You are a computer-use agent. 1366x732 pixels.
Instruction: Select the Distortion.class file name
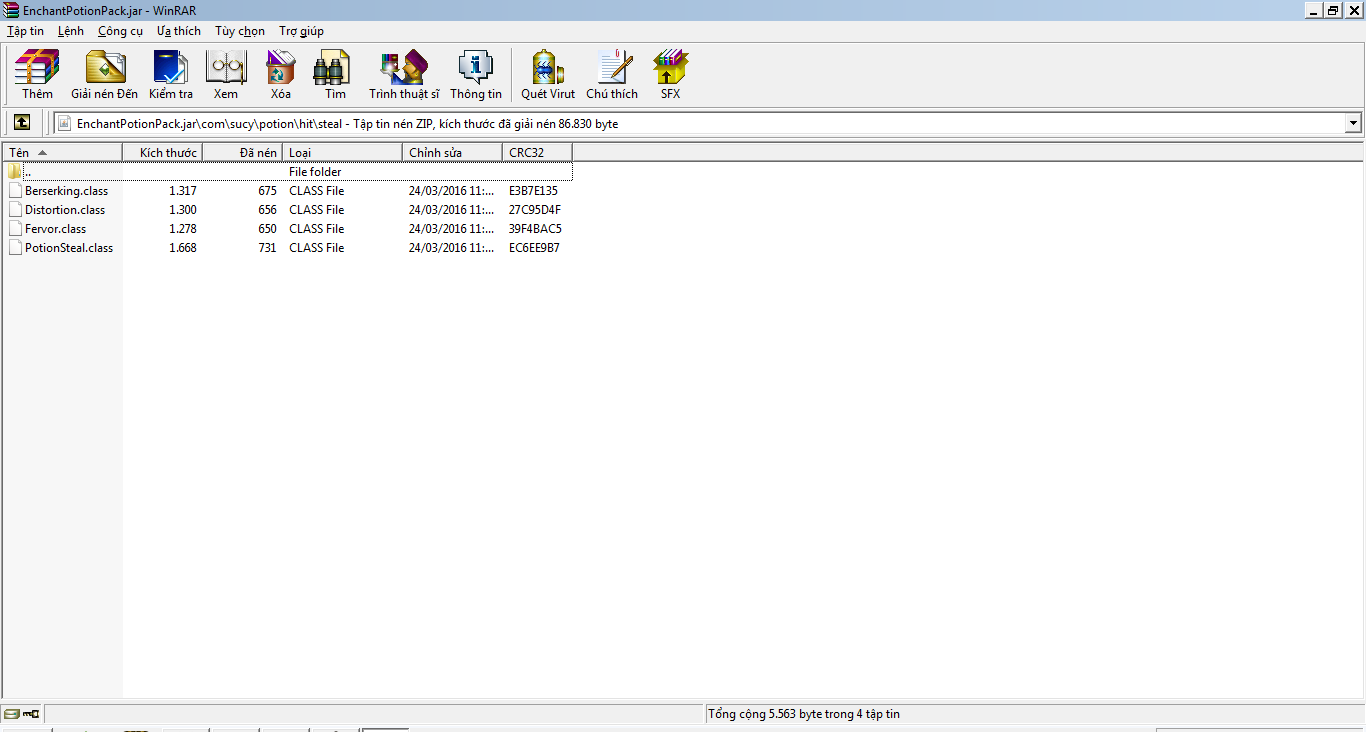click(x=65, y=209)
